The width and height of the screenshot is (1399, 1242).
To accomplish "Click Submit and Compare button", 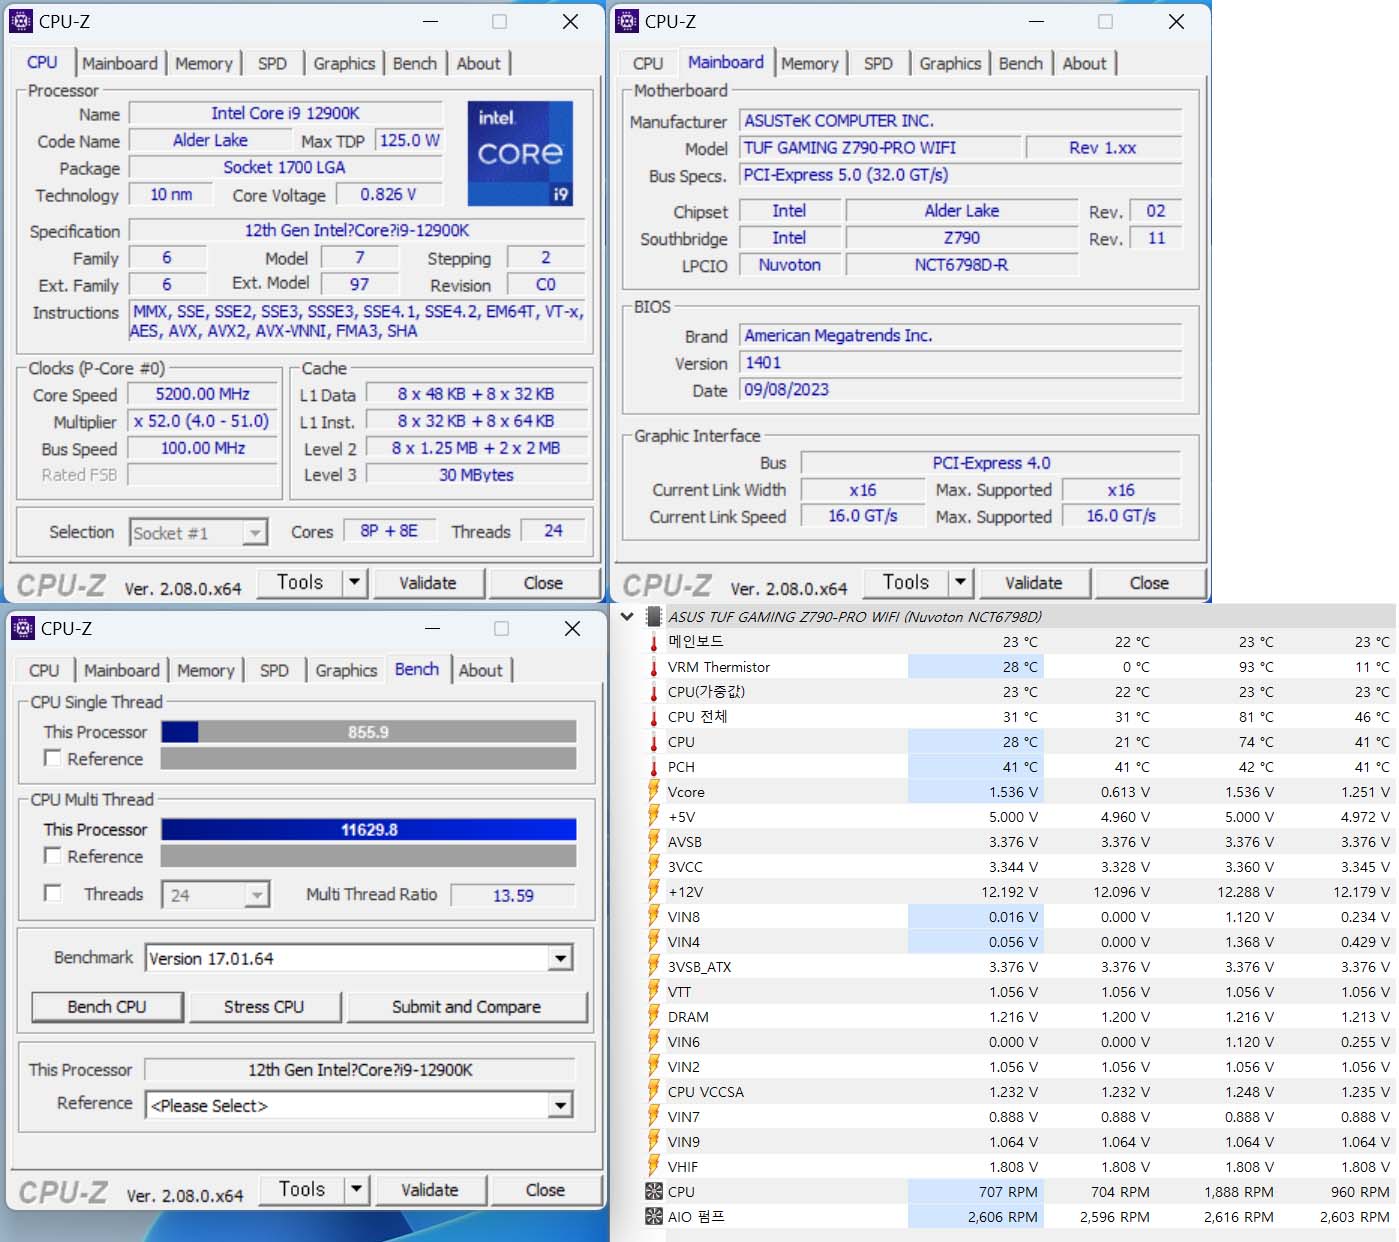I will [x=467, y=1007].
